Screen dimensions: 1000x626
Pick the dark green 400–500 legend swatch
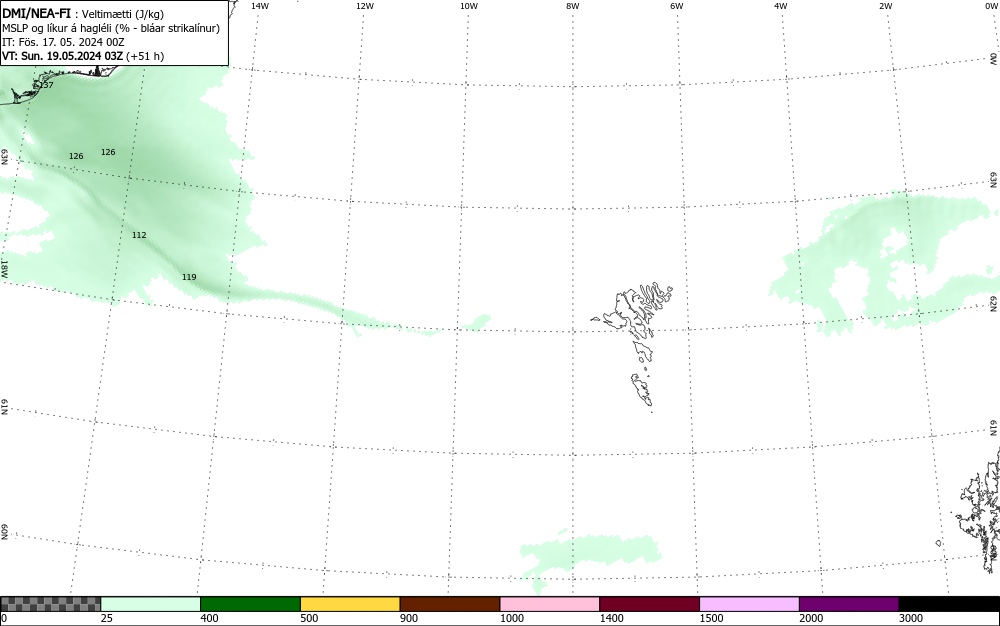coord(250,604)
